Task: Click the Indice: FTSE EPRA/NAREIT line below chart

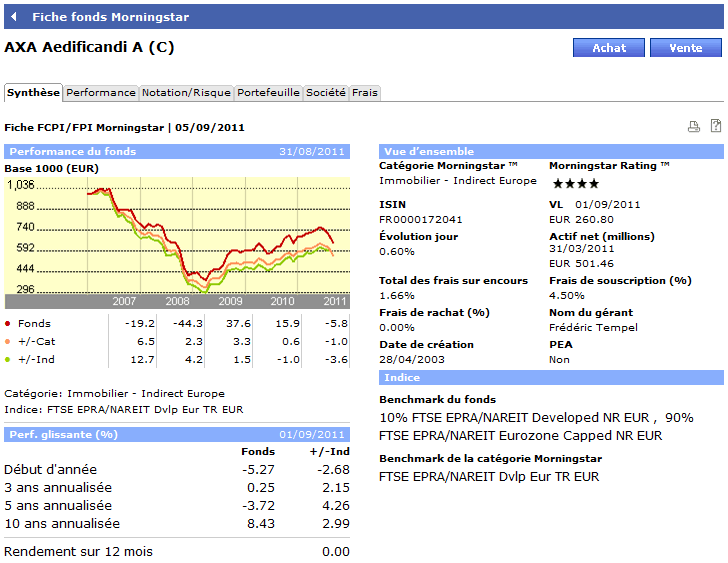Action: [124, 410]
